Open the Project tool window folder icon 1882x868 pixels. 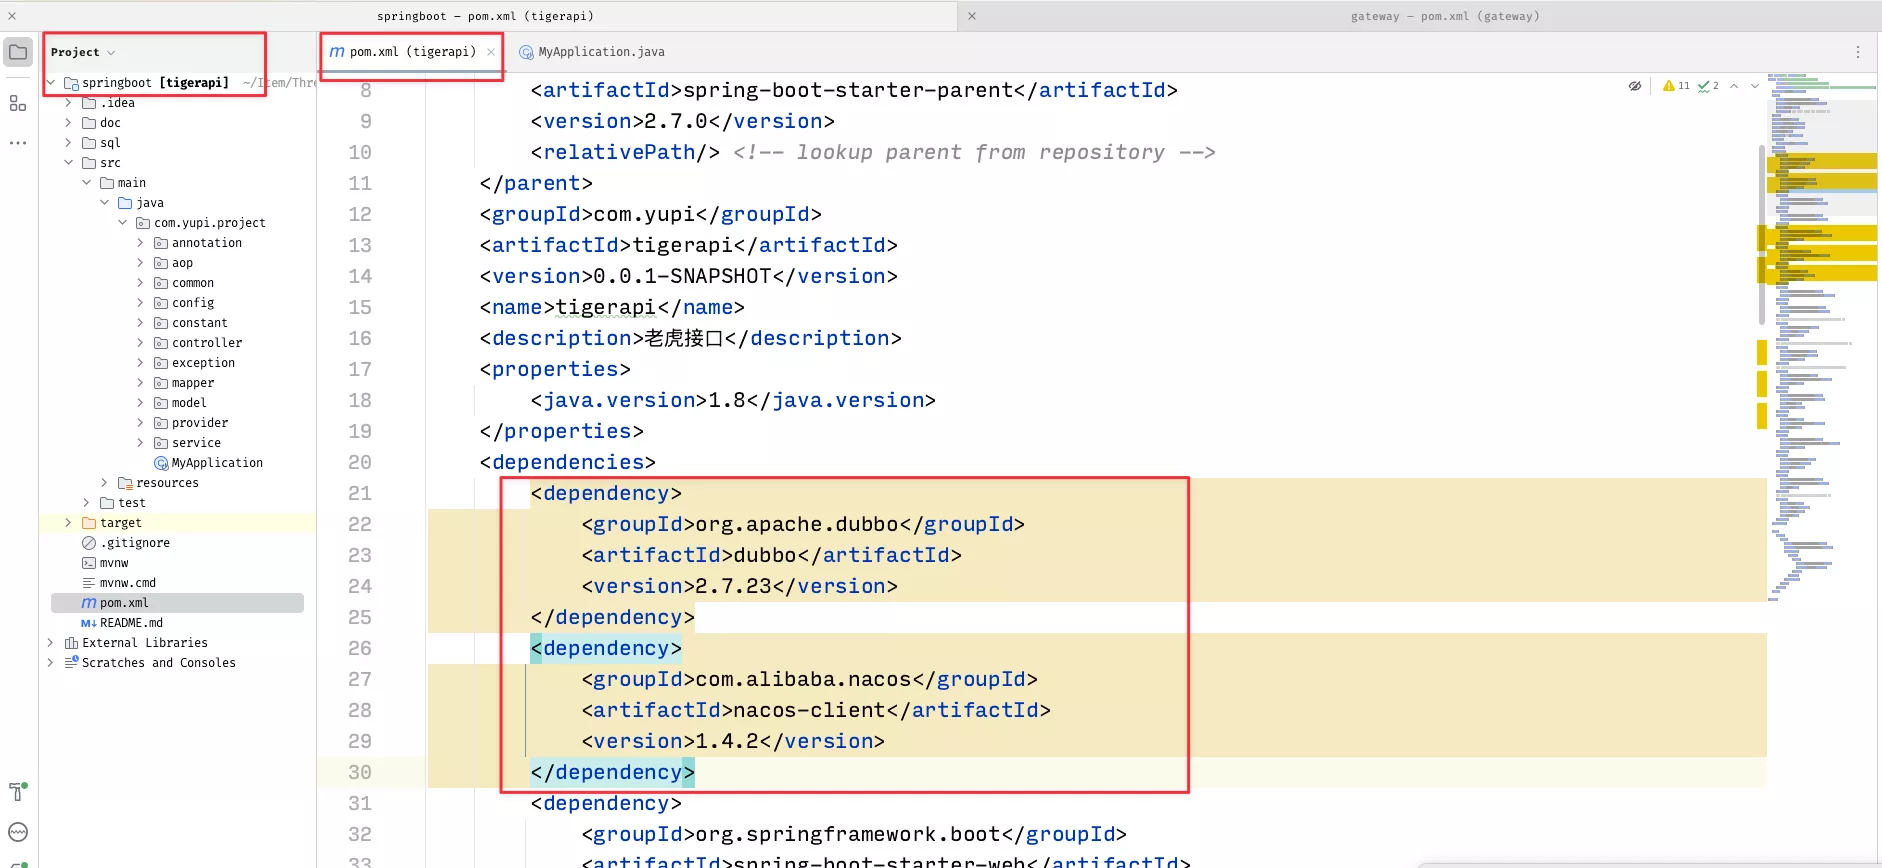(18, 52)
